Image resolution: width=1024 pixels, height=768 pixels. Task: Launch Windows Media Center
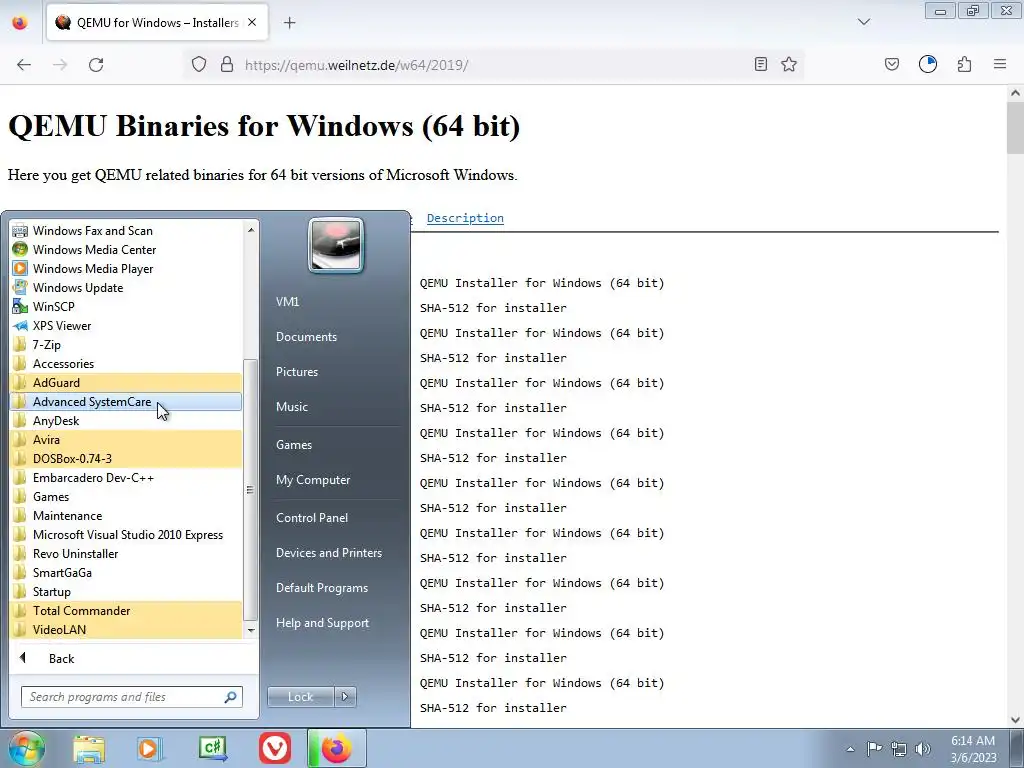coord(126,249)
